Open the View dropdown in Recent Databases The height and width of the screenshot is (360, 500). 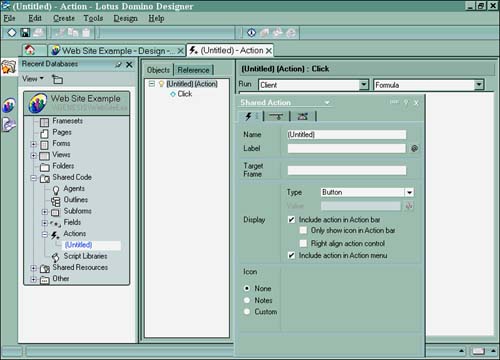33,79
